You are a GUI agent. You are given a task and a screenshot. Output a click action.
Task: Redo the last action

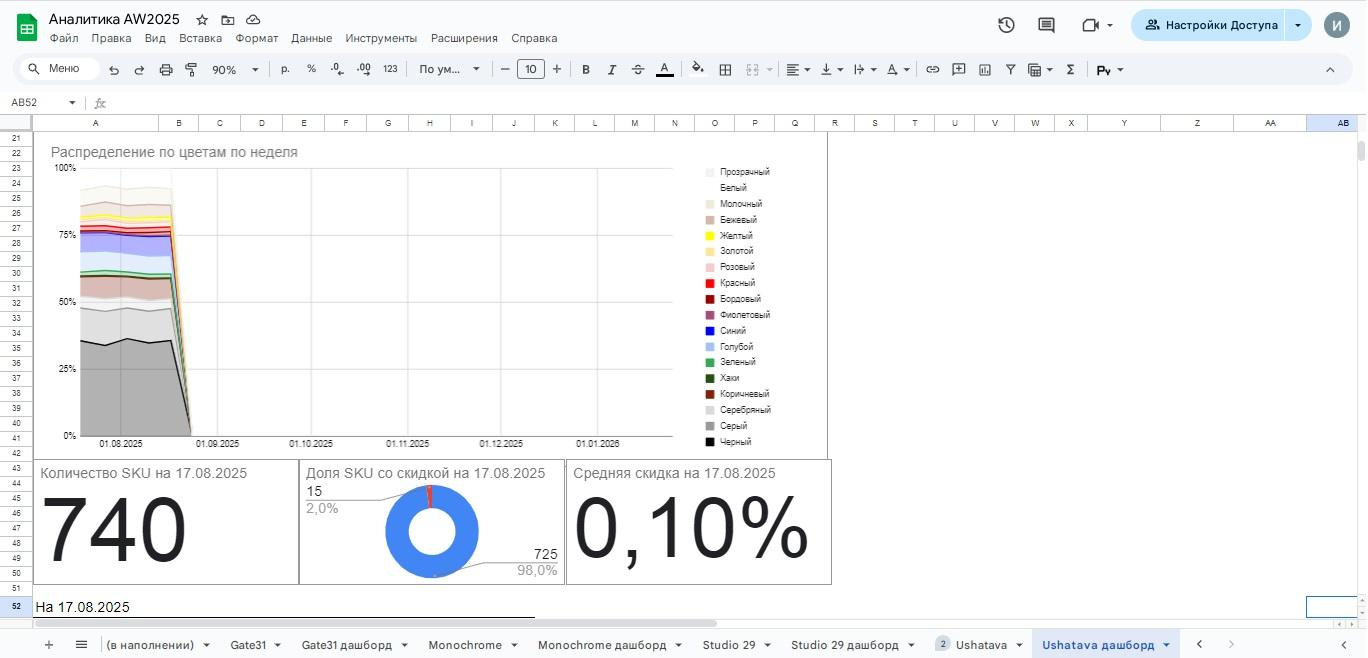[139, 69]
